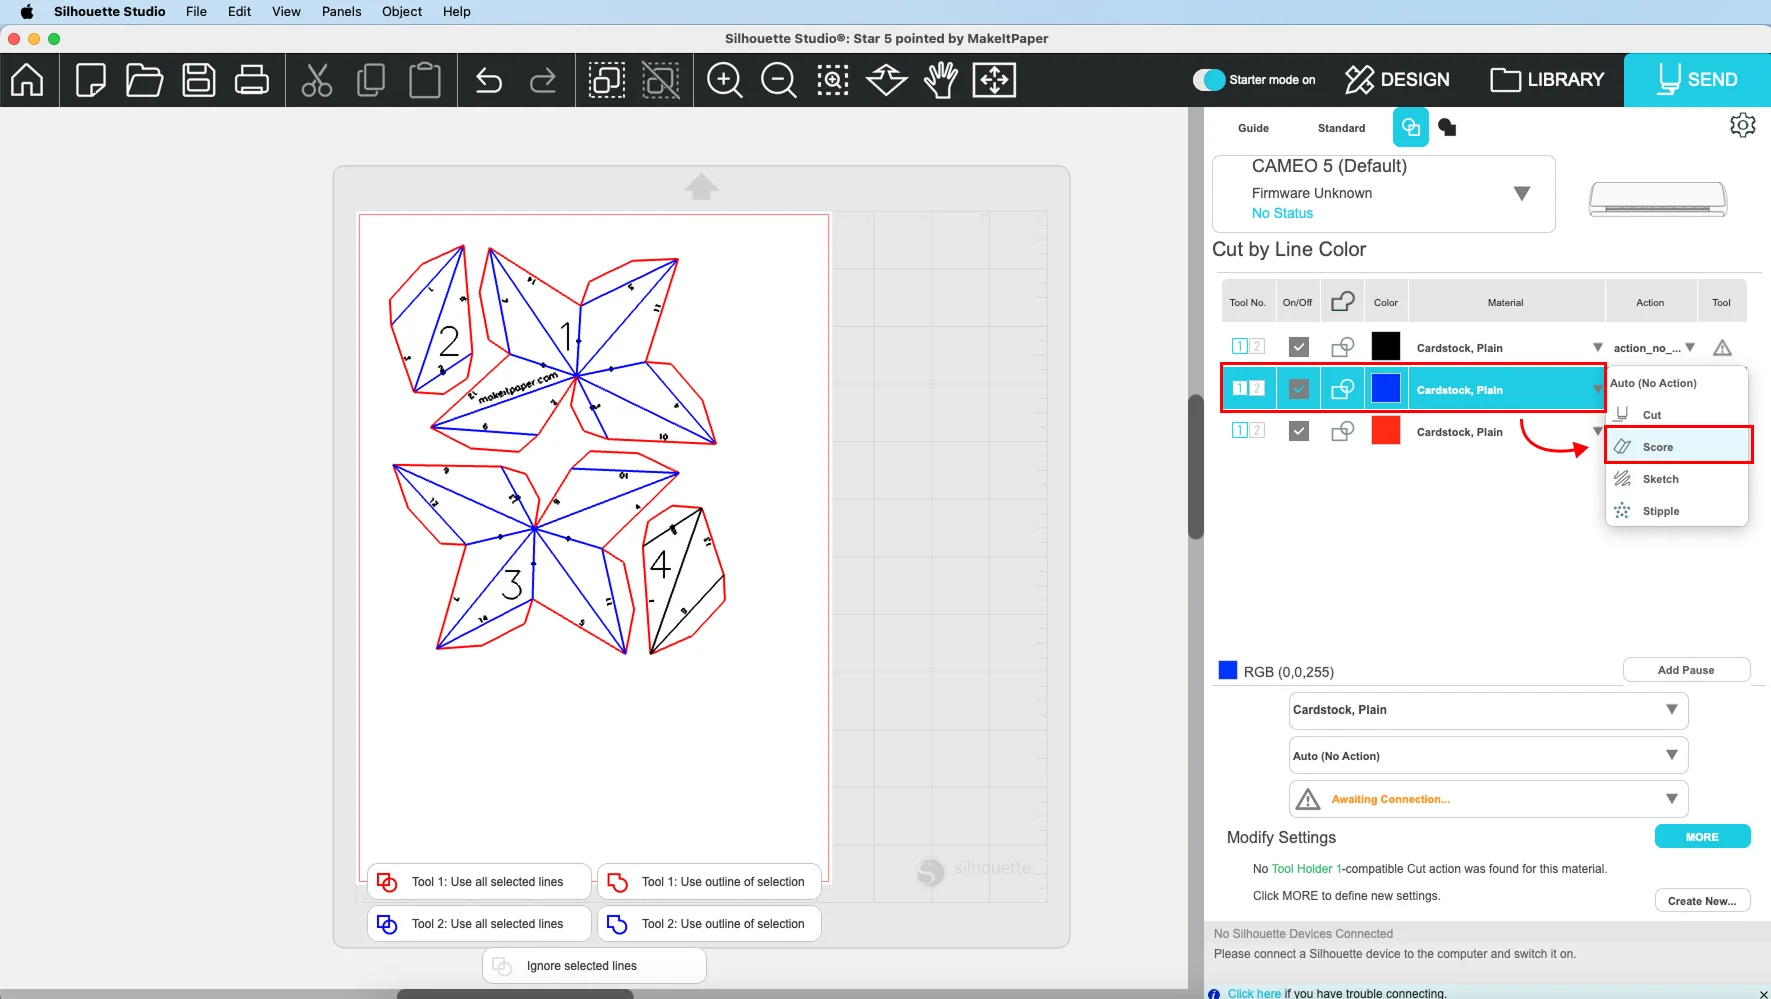Viewport: 1771px width, 999px height.
Task: Open action dropdown on black row
Action: (1690, 347)
